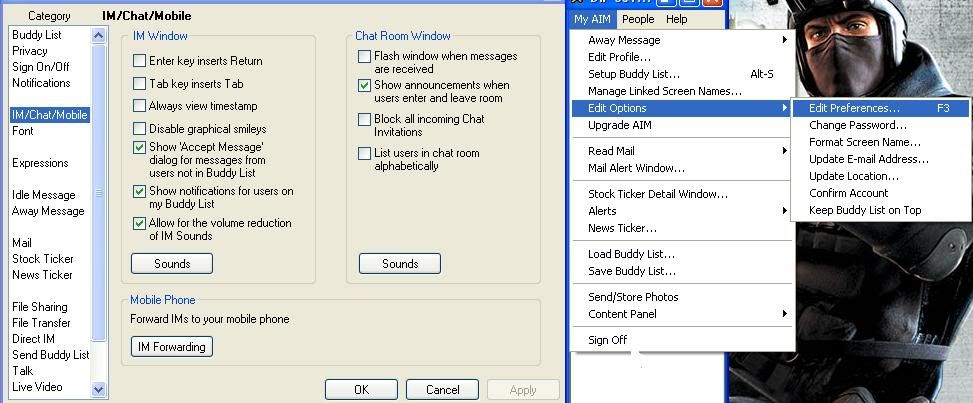
Task: Toggle Keep Buddy List on Top
Action: pyautogui.click(x=881, y=210)
